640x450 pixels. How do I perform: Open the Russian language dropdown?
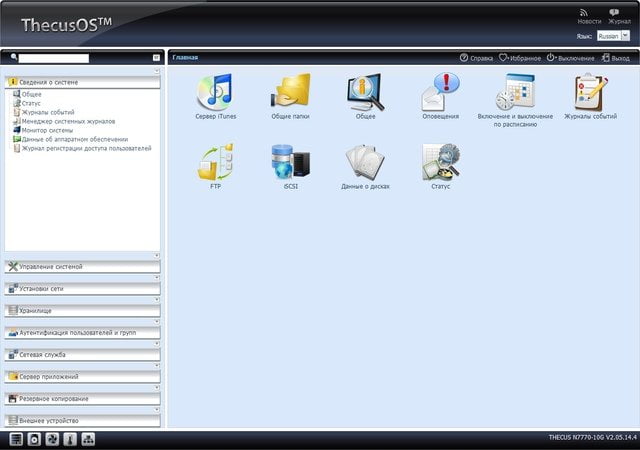pyautogui.click(x=613, y=36)
